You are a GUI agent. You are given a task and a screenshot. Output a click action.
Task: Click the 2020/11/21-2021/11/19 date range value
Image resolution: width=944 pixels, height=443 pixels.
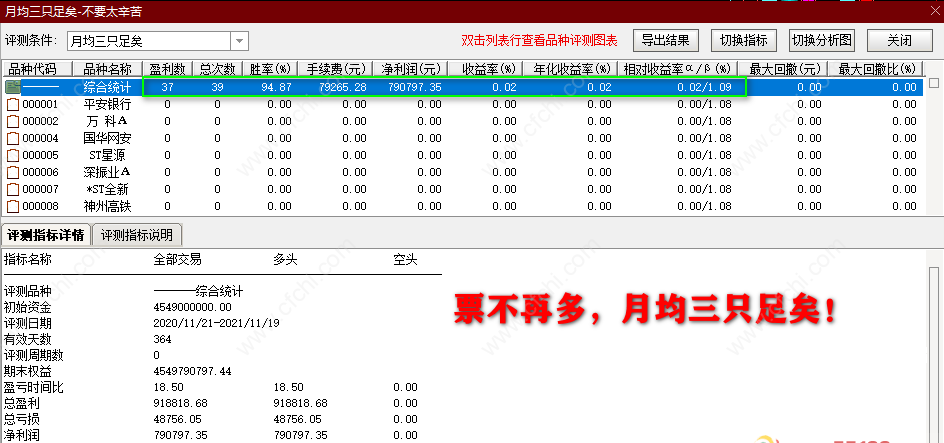tap(217, 323)
